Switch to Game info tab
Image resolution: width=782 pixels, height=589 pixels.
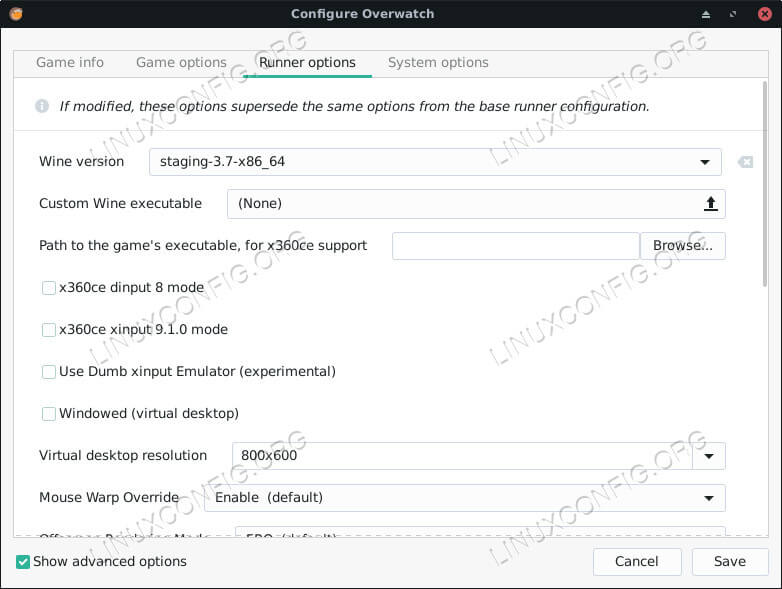(70, 62)
